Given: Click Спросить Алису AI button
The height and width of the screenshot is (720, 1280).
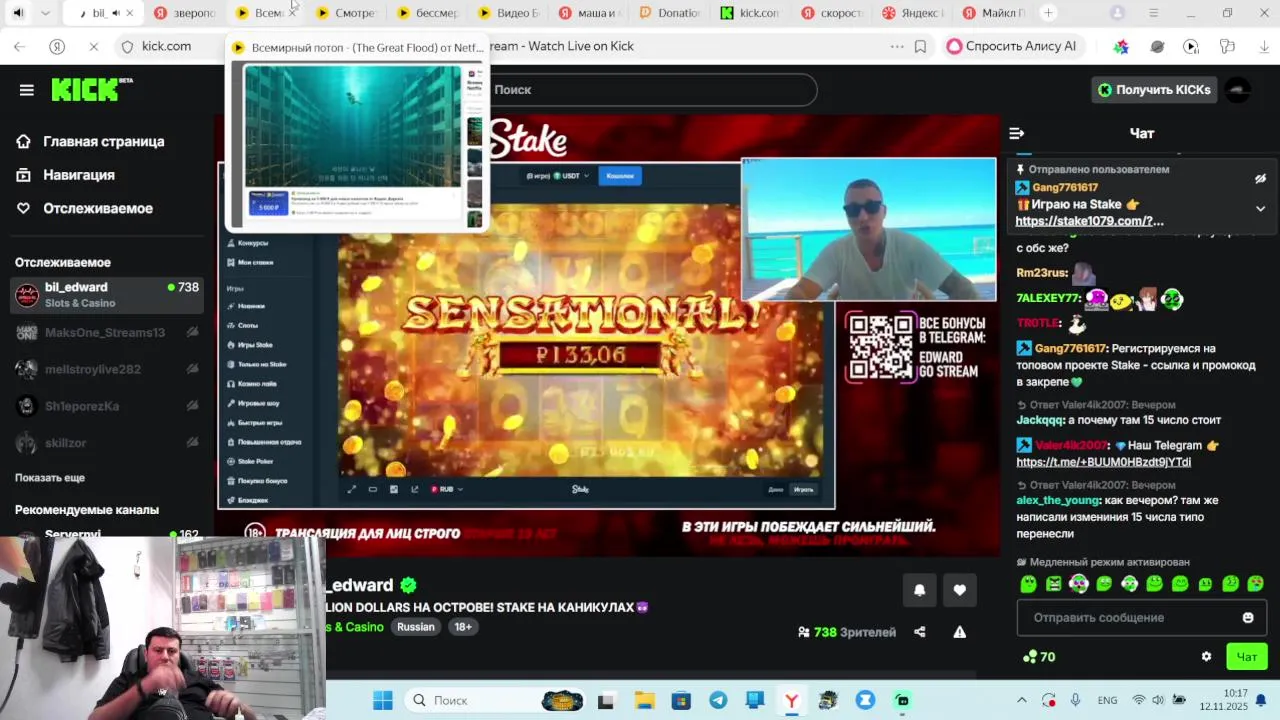Looking at the screenshot, I should click(1012, 46).
